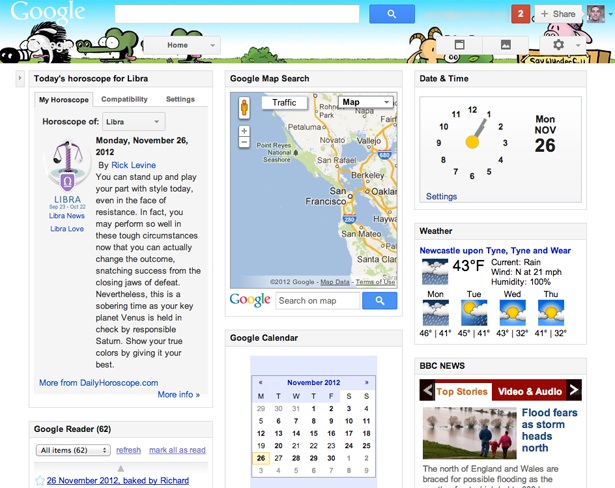Click the profile avatar picture

click(596, 14)
